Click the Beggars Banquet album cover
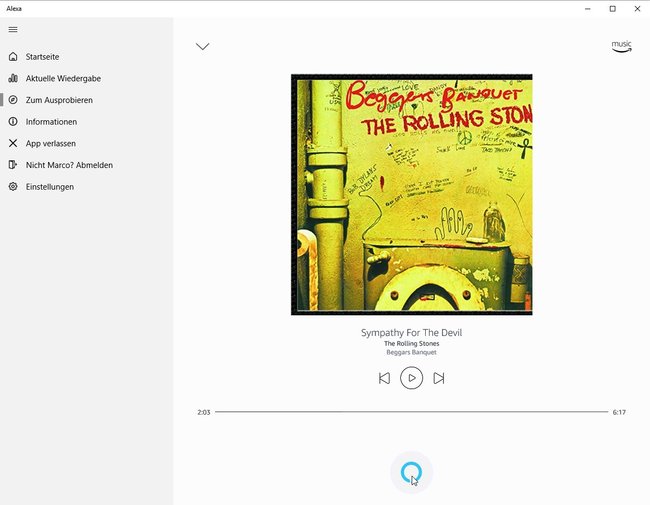Image resolution: width=650 pixels, height=505 pixels. [412, 194]
